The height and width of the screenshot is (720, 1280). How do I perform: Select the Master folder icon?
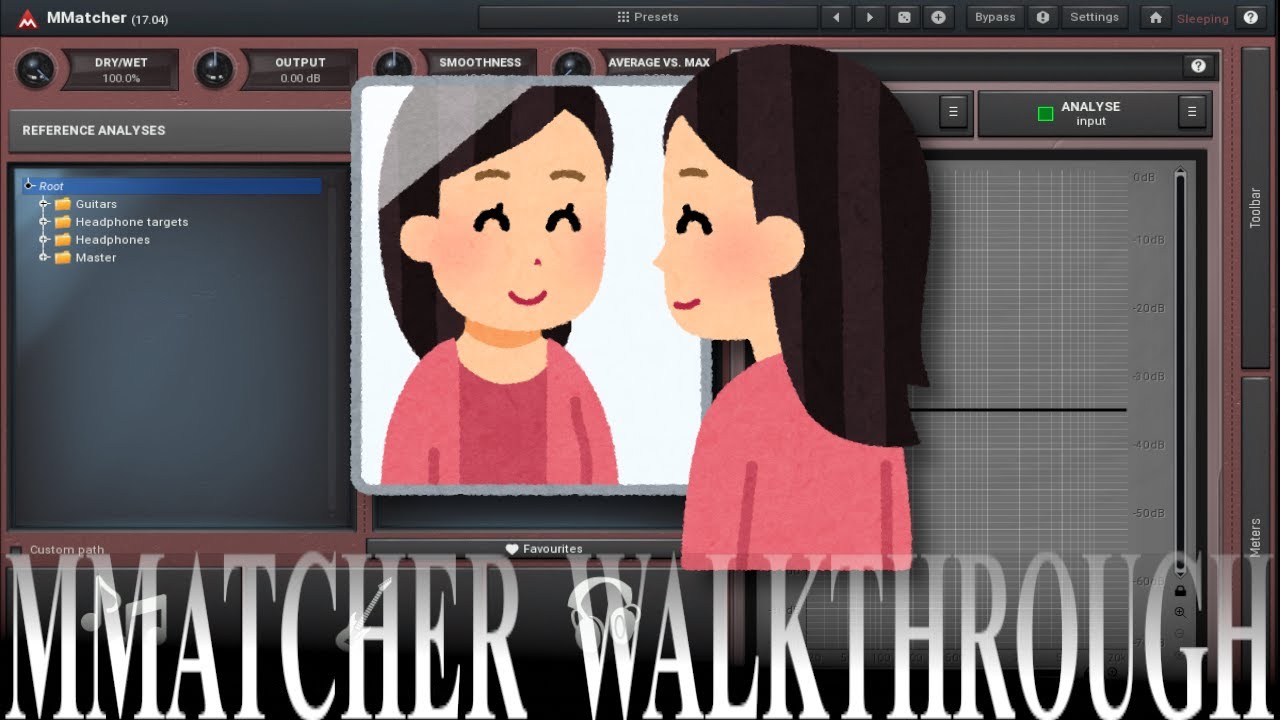tap(63, 258)
